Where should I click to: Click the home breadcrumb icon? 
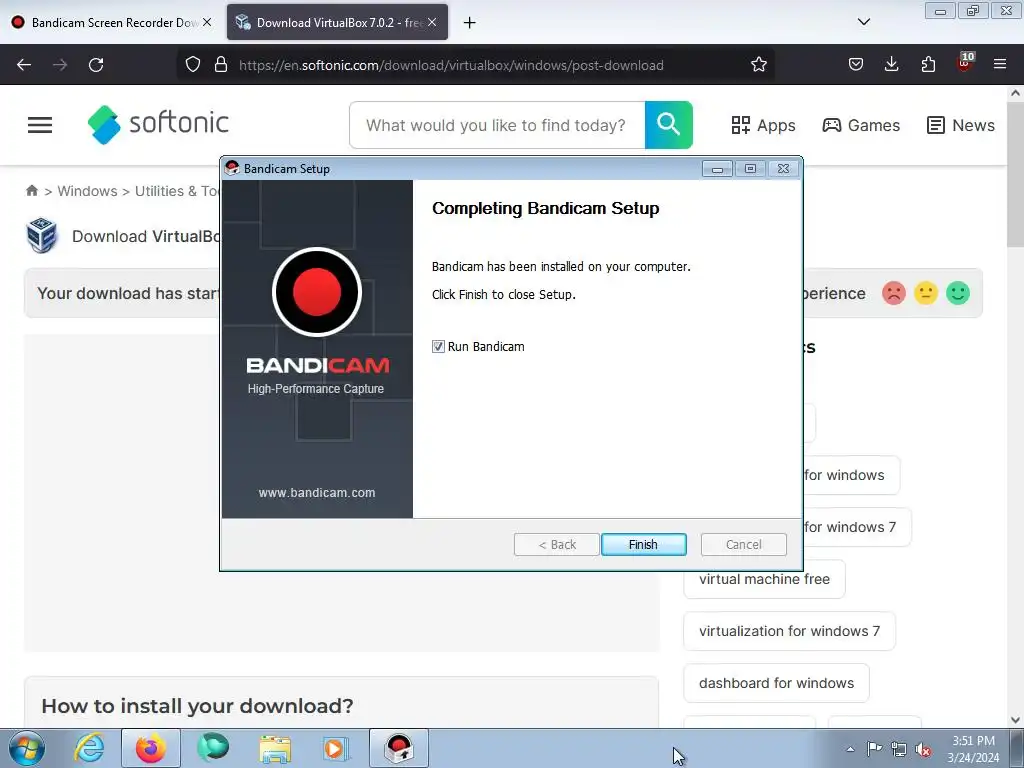[31, 191]
